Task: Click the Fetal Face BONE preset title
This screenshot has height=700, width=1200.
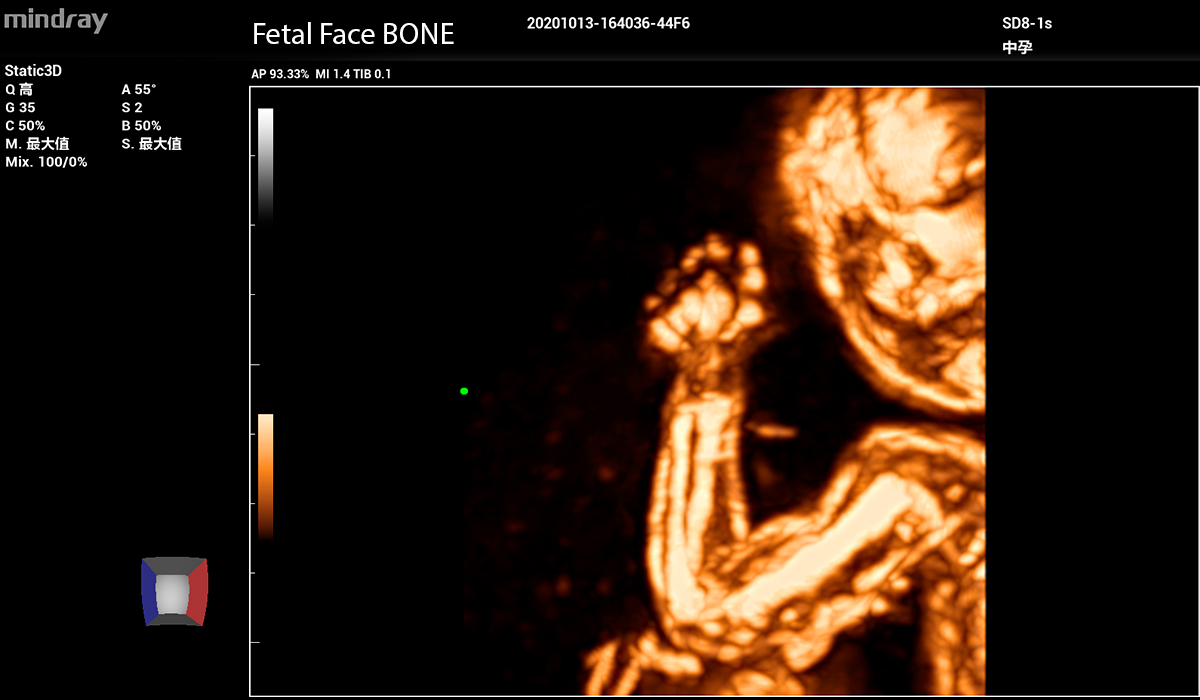Action: (x=353, y=34)
